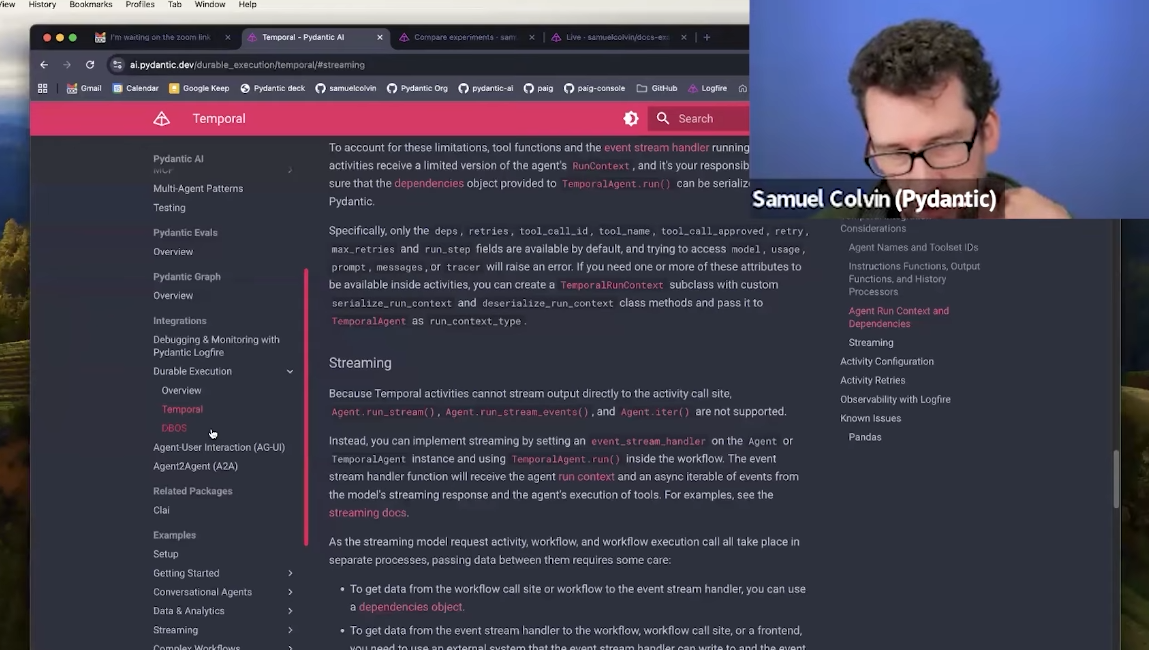
Task: Open the Profiles menu
Action: click(x=140, y=4)
